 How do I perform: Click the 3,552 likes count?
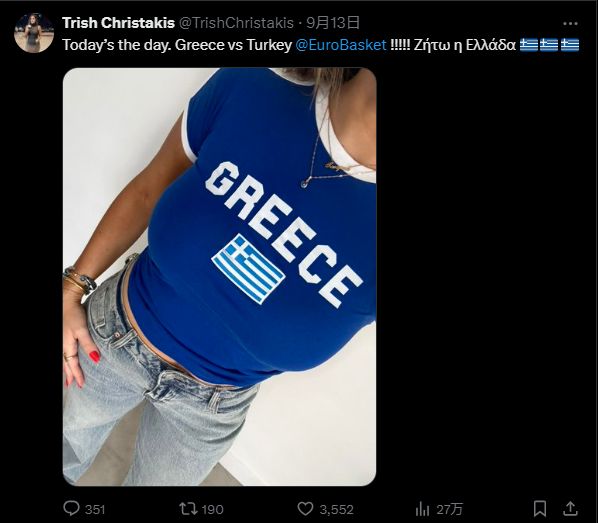tap(336, 509)
